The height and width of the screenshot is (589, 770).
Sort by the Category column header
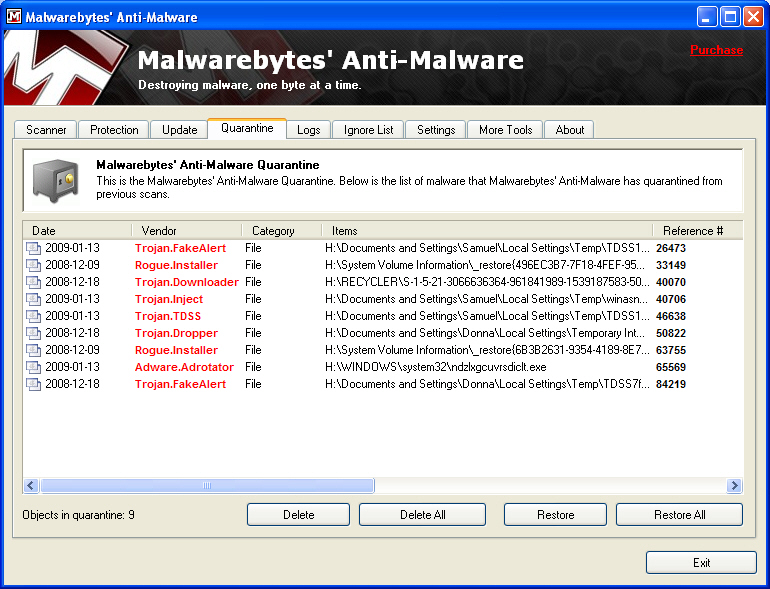click(282, 230)
